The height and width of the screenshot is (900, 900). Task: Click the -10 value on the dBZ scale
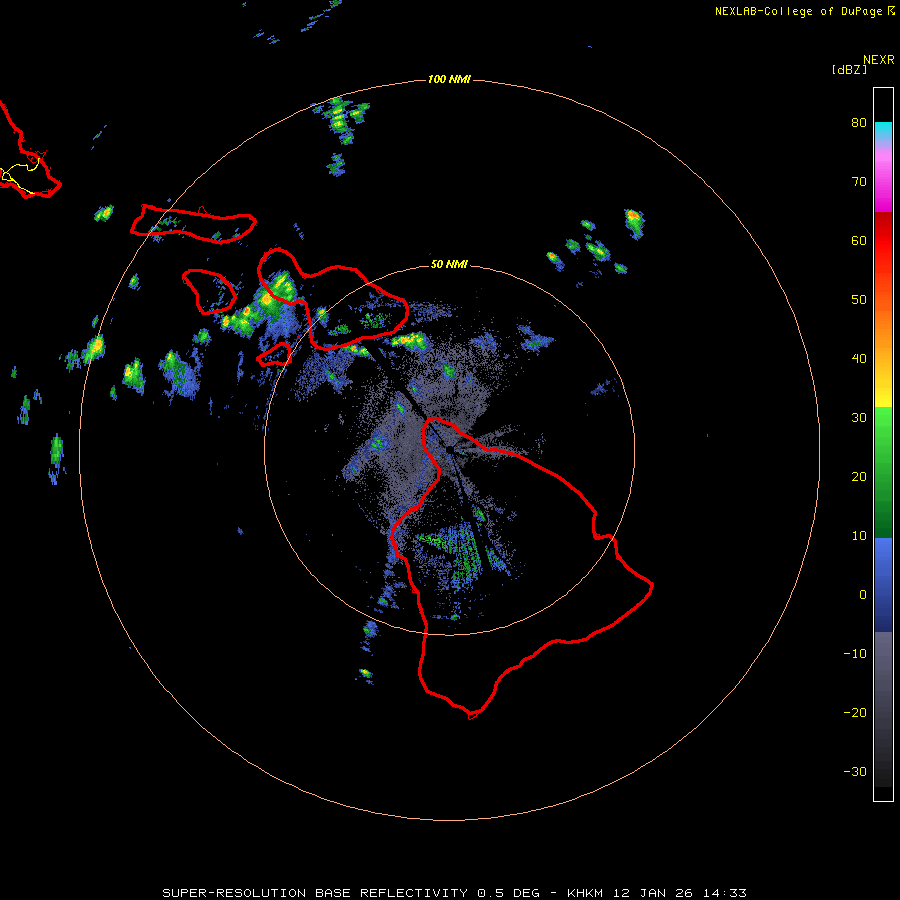pyautogui.click(x=855, y=654)
